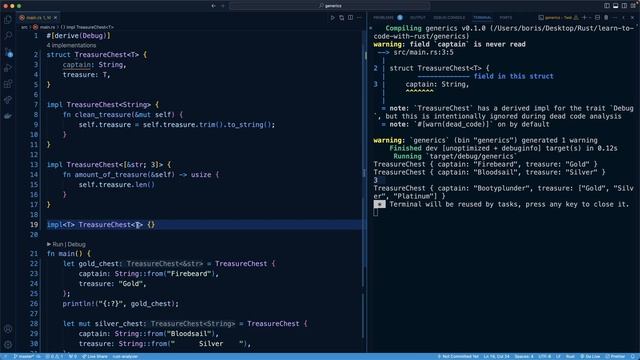Click the notifications bell in status bar

tap(633, 356)
